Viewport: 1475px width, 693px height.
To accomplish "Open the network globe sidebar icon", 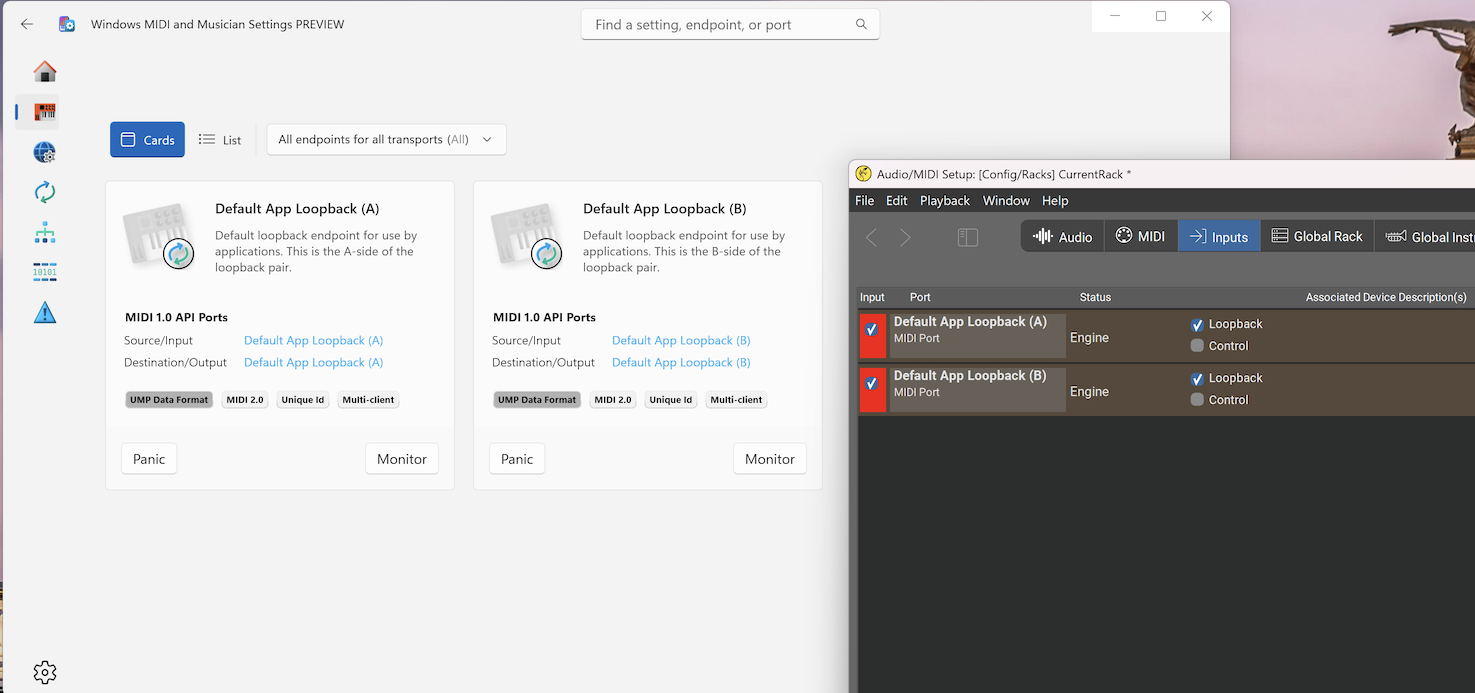I will [45, 152].
